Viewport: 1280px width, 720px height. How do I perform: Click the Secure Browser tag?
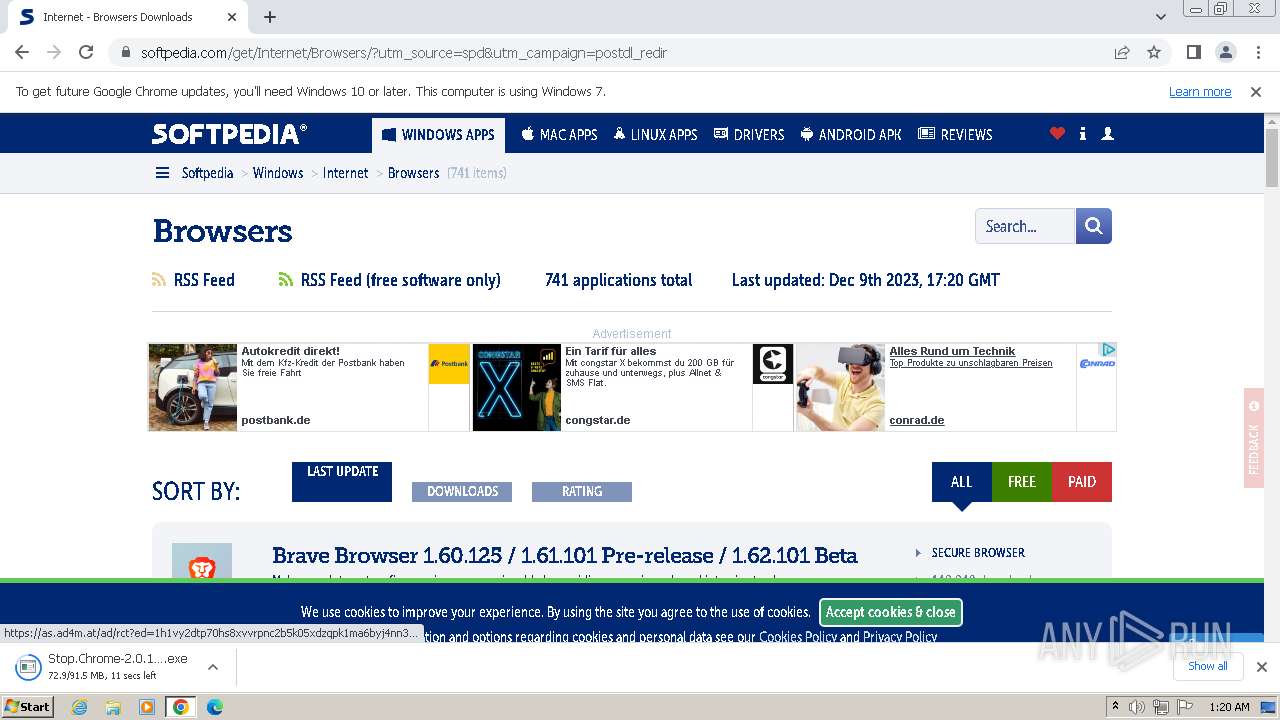click(x=978, y=552)
